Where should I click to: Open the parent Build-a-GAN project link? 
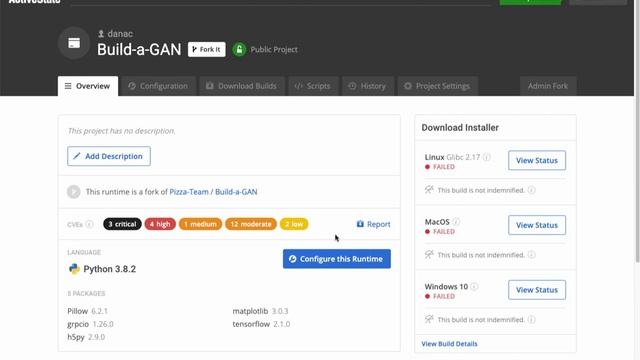point(236,192)
